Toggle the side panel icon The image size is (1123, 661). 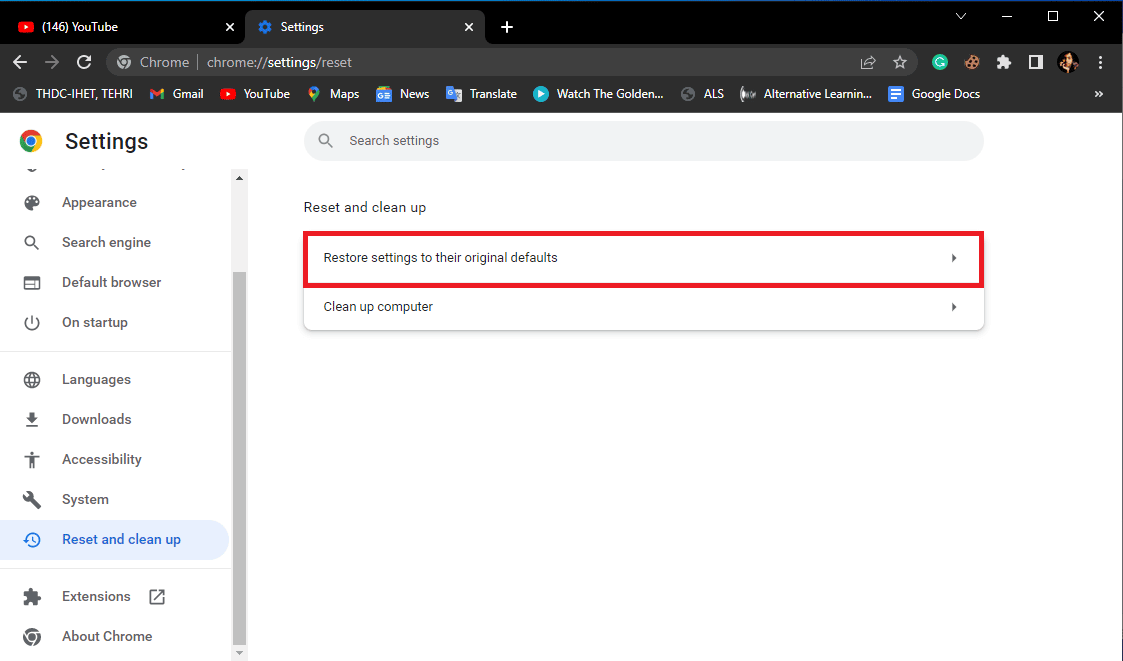1036,62
